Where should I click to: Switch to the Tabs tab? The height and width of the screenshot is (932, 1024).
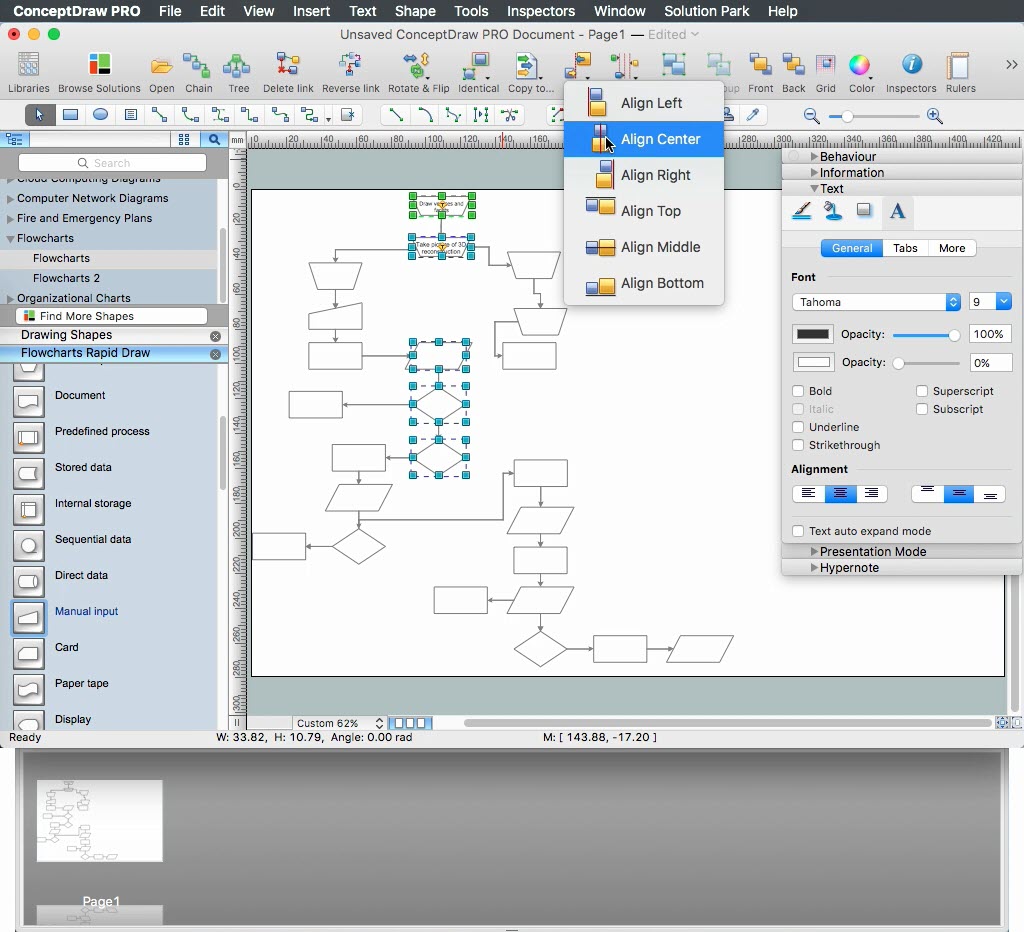tap(905, 248)
